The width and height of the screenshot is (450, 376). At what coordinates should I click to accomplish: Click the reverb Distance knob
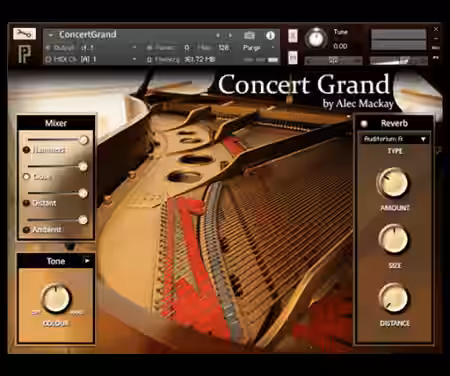393,298
